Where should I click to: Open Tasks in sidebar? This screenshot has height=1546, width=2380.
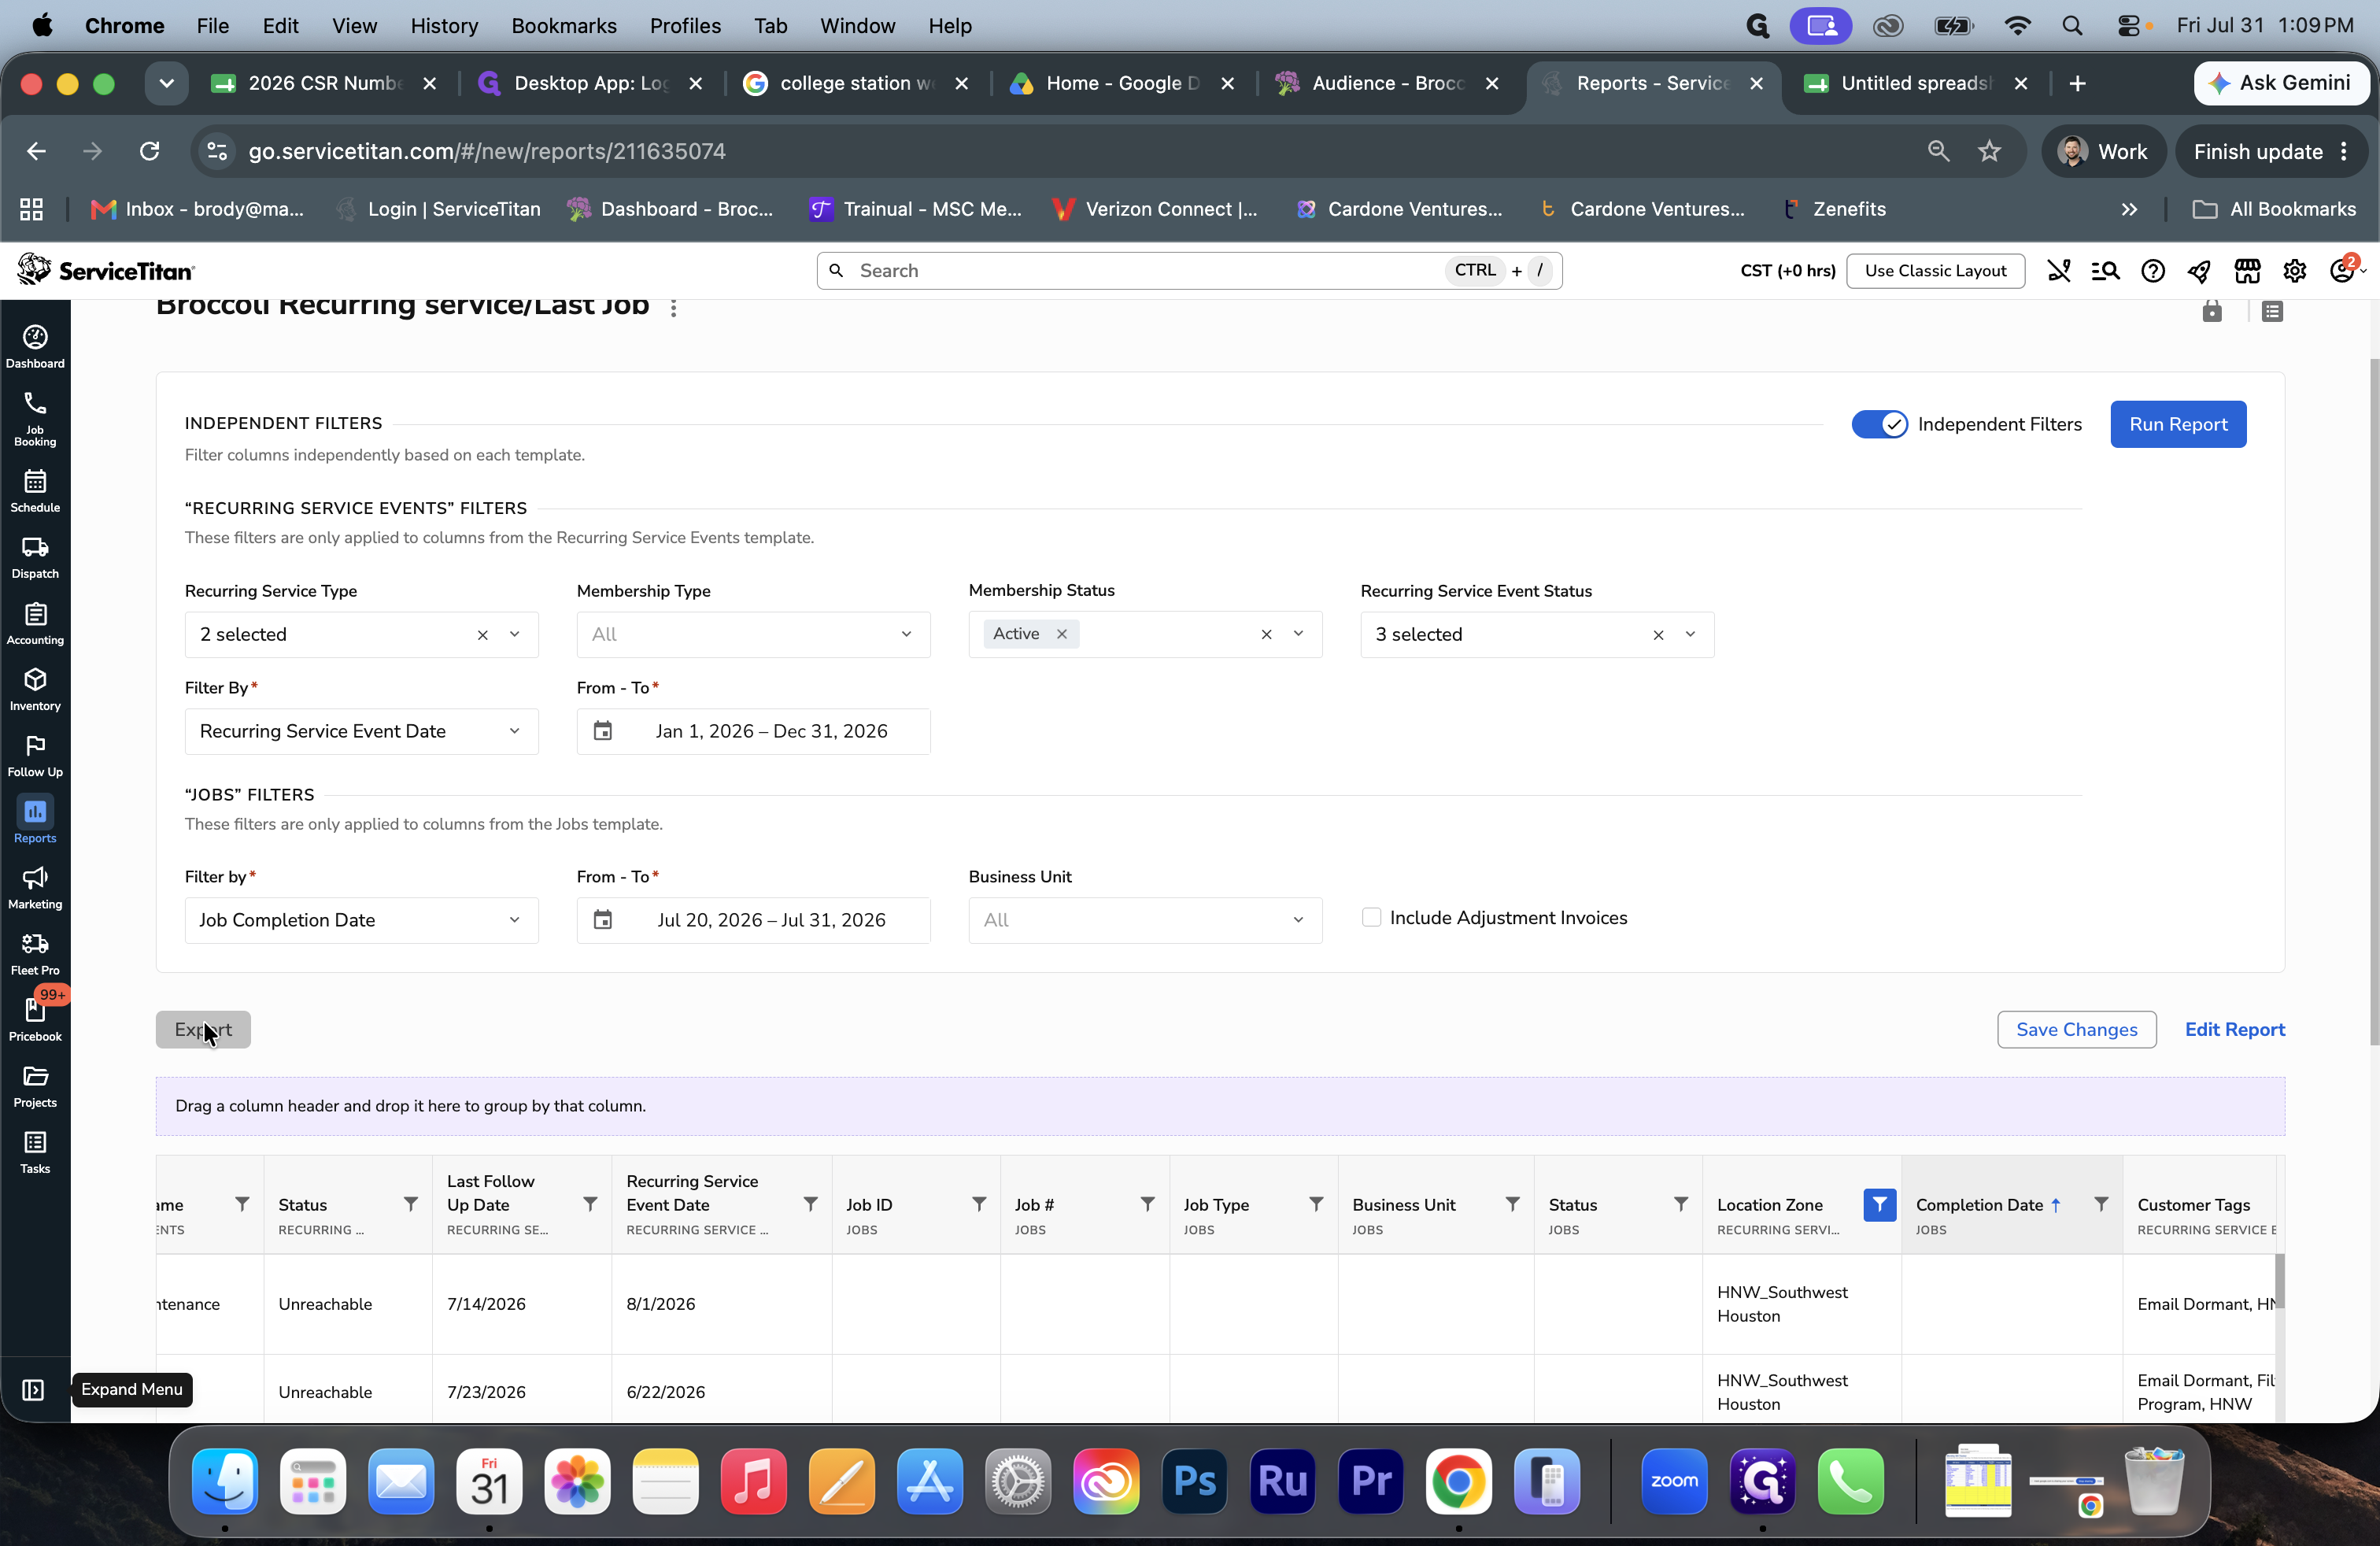coord(35,1151)
